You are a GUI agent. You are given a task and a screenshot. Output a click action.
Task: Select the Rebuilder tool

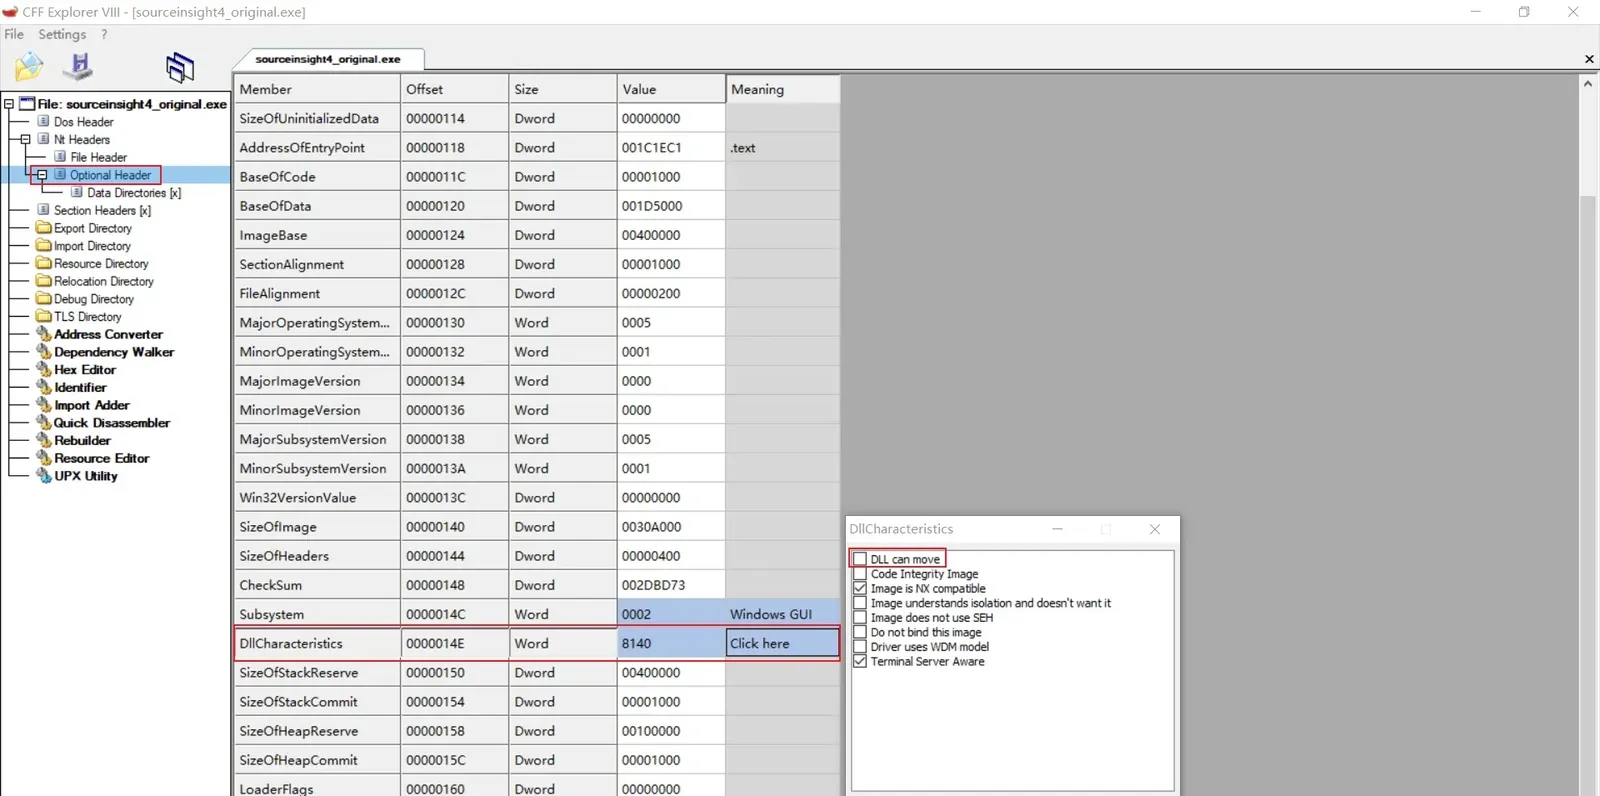click(x=82, y=440)
